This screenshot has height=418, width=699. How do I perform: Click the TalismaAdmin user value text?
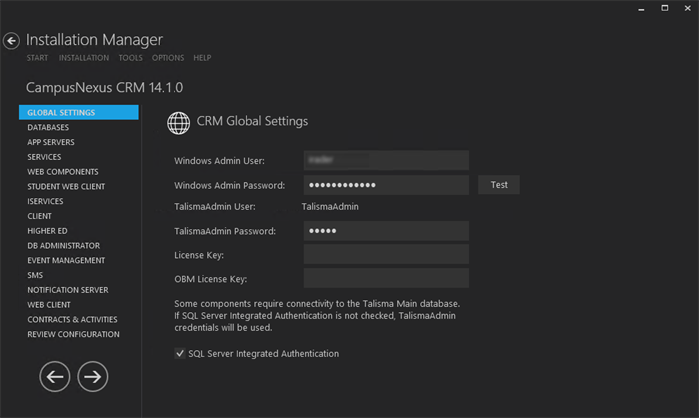tap(330, 207)
